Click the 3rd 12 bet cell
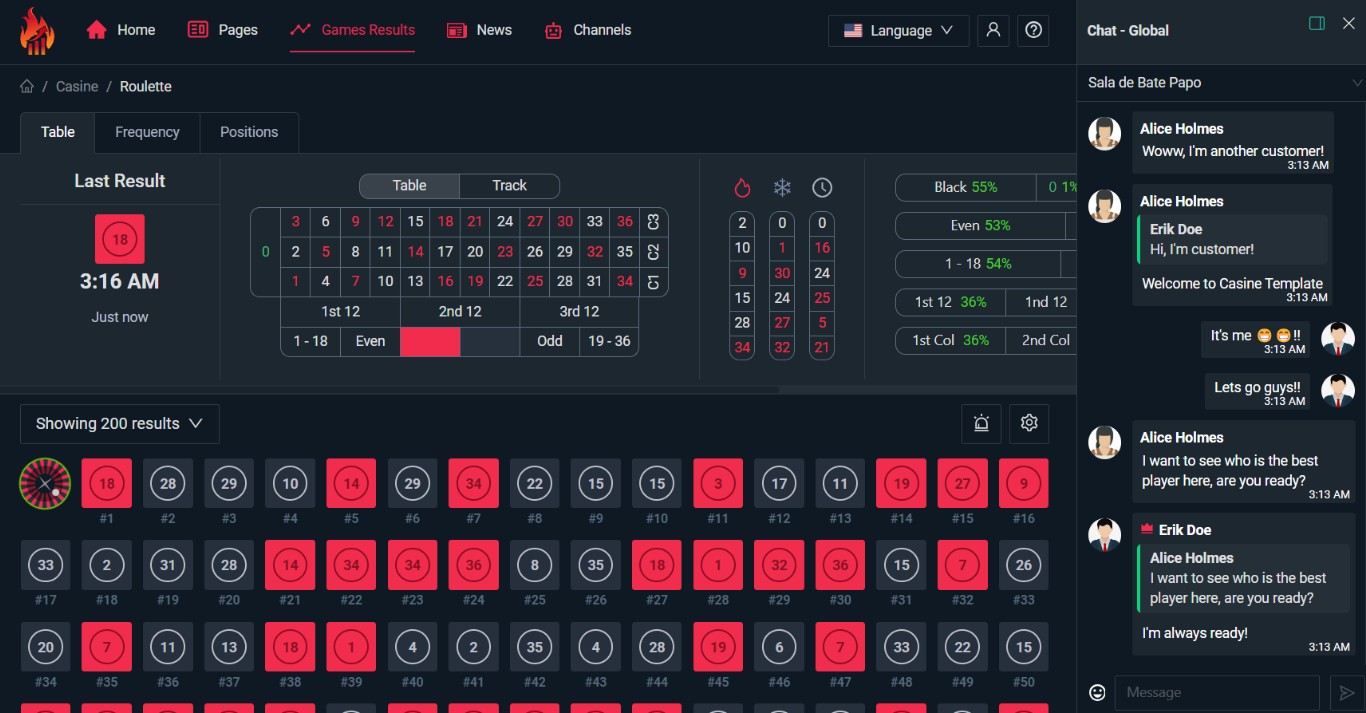Viewport: 1366px width, 713px height. (x=579, y=311)
